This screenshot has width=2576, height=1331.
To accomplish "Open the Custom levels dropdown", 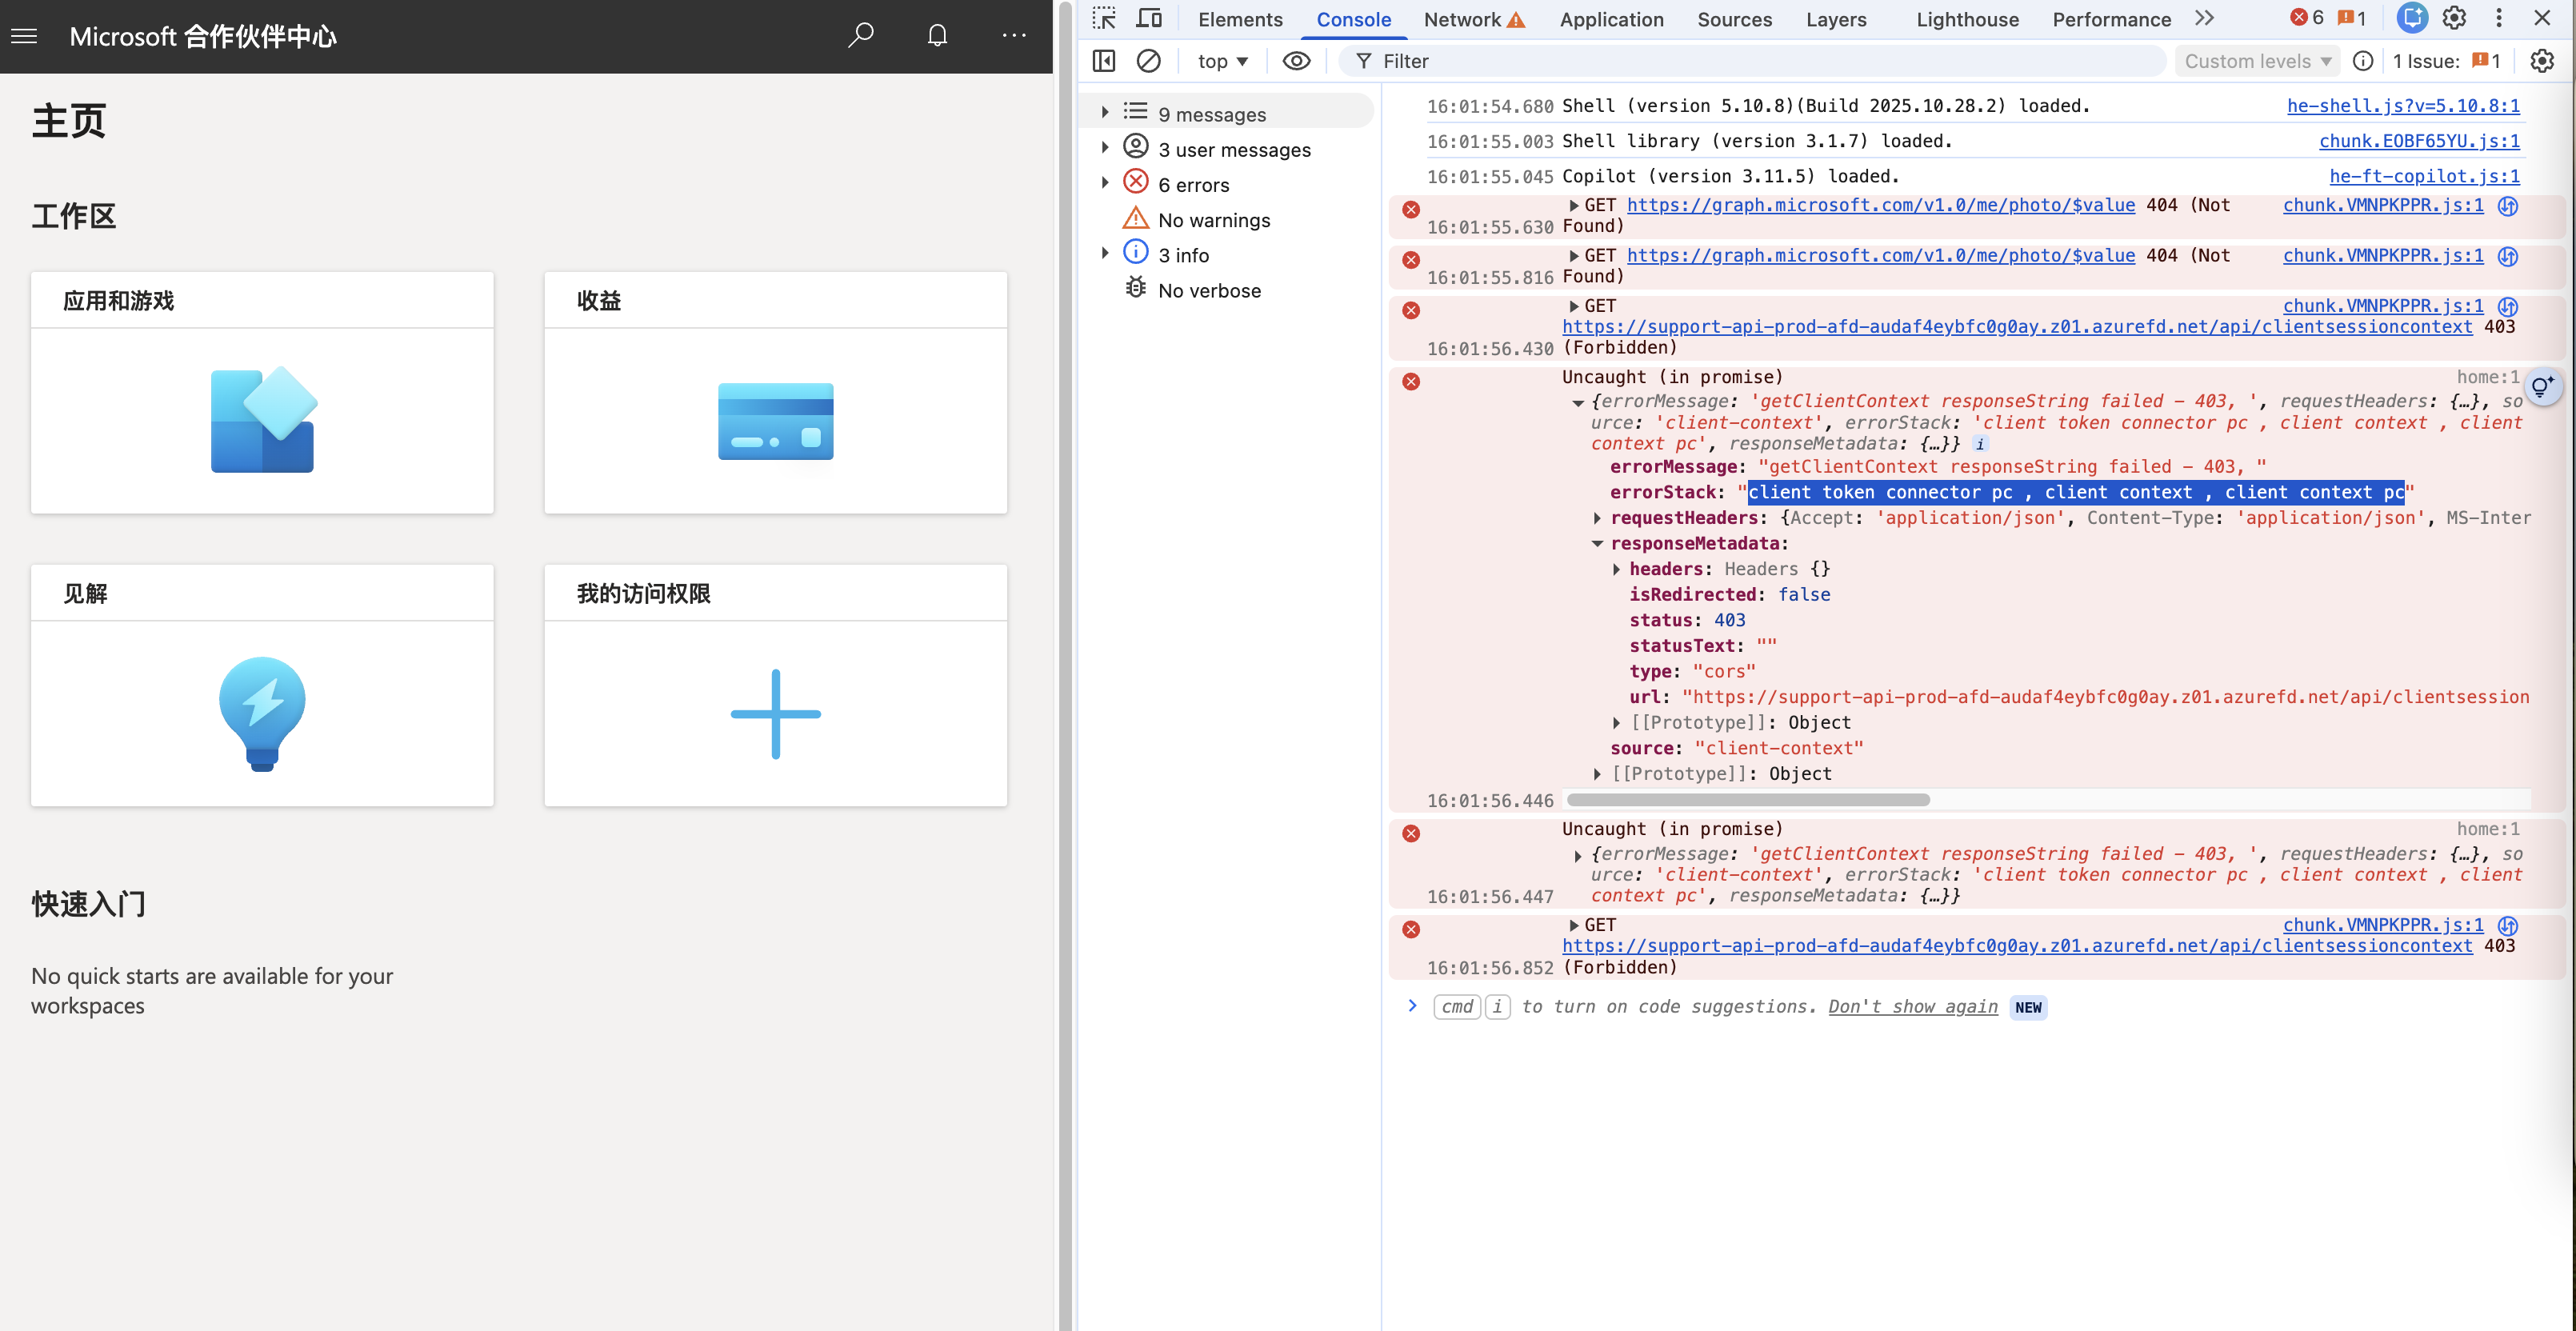I will (2257, 61).
